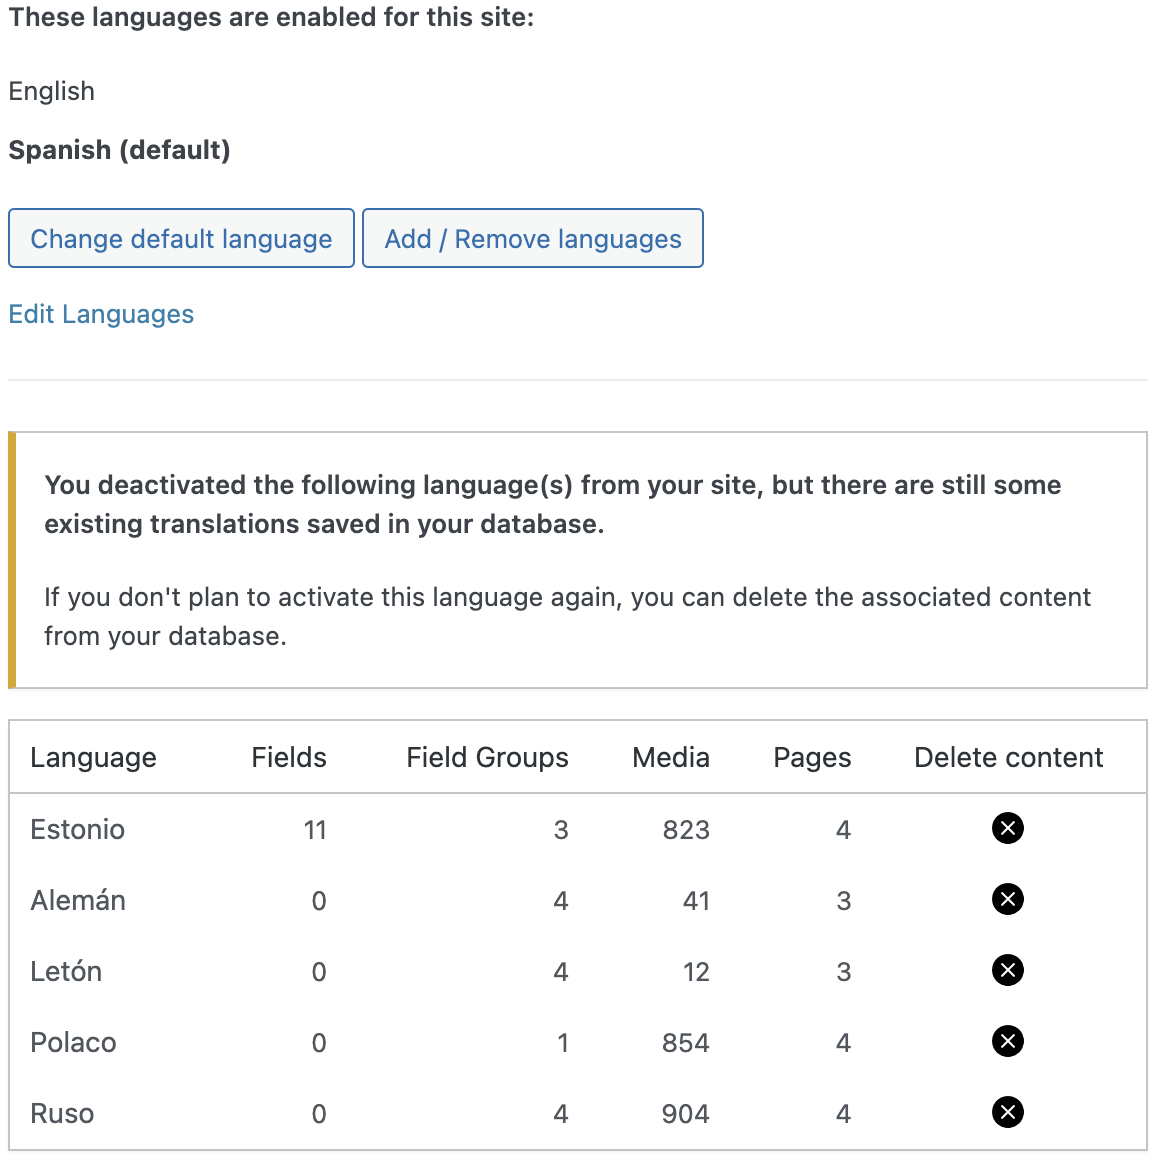Click Change default language button

click(x=181, y=238)
